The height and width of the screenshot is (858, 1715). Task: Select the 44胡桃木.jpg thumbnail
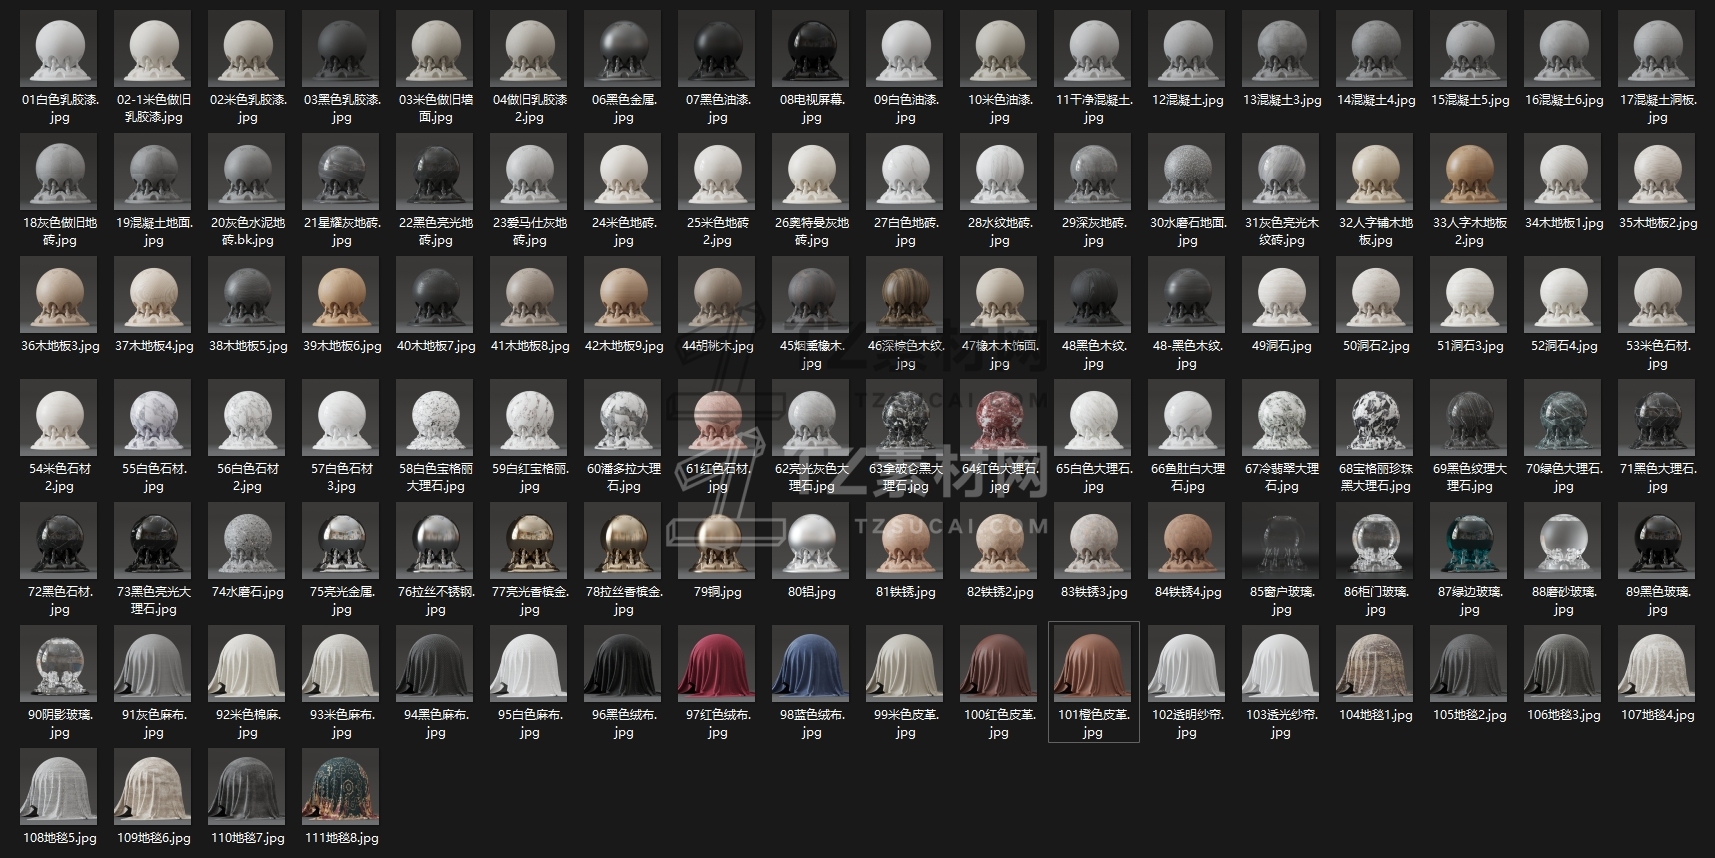point(717,295)
